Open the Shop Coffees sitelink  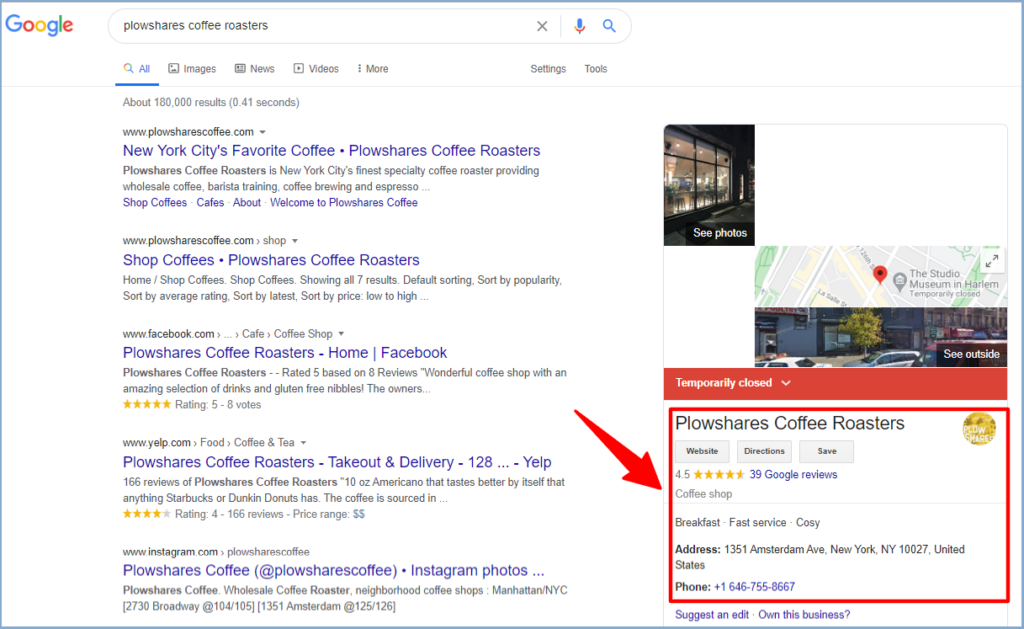155,202
